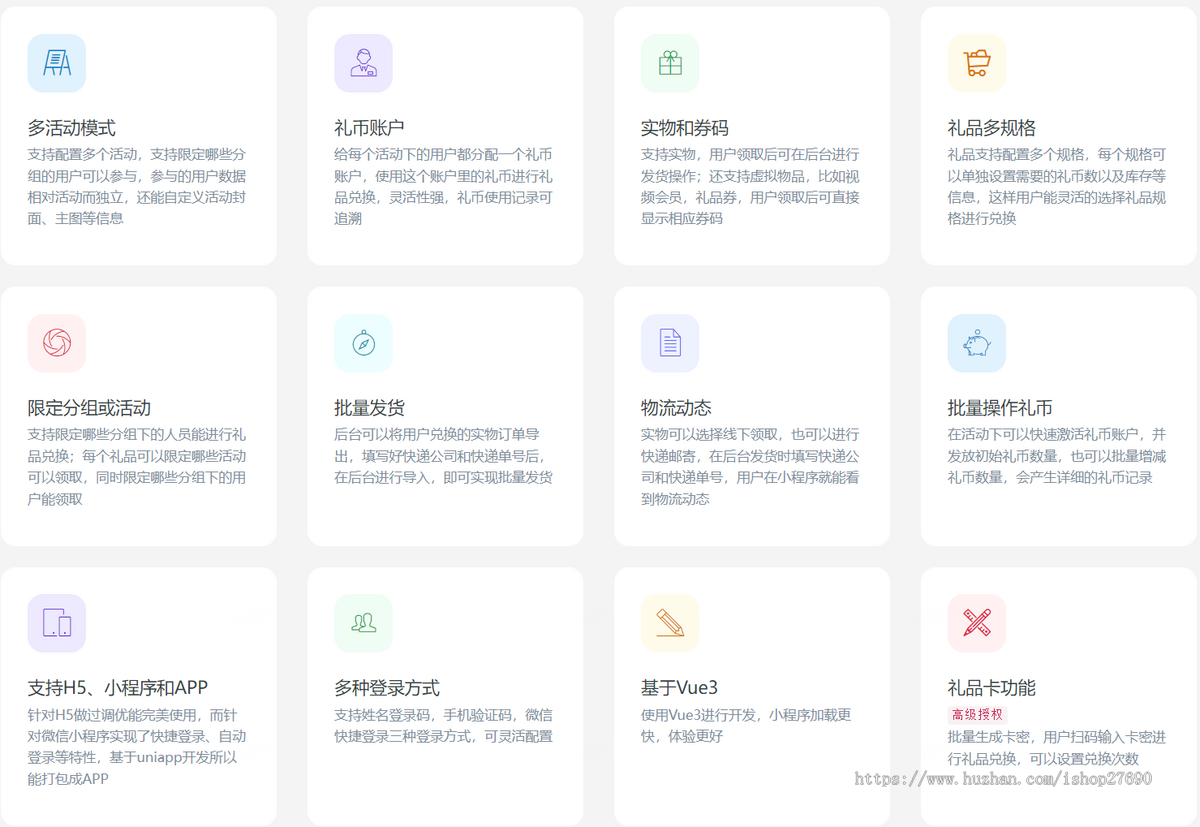Click the document icon above 物流动态

tap(670, 343)
